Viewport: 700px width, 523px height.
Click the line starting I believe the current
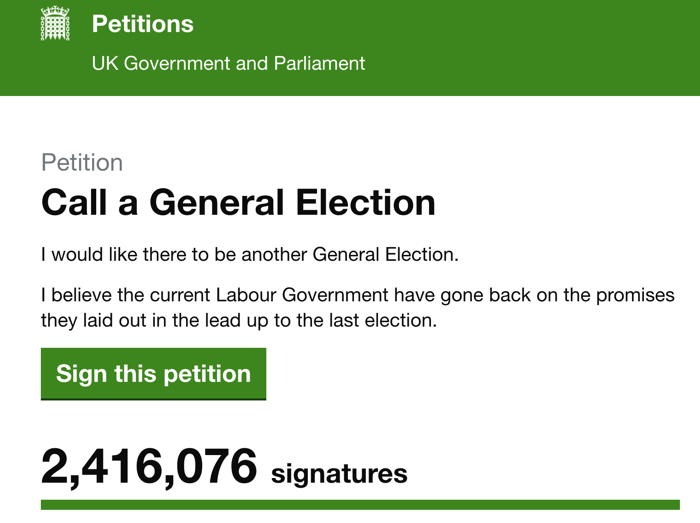359,296
